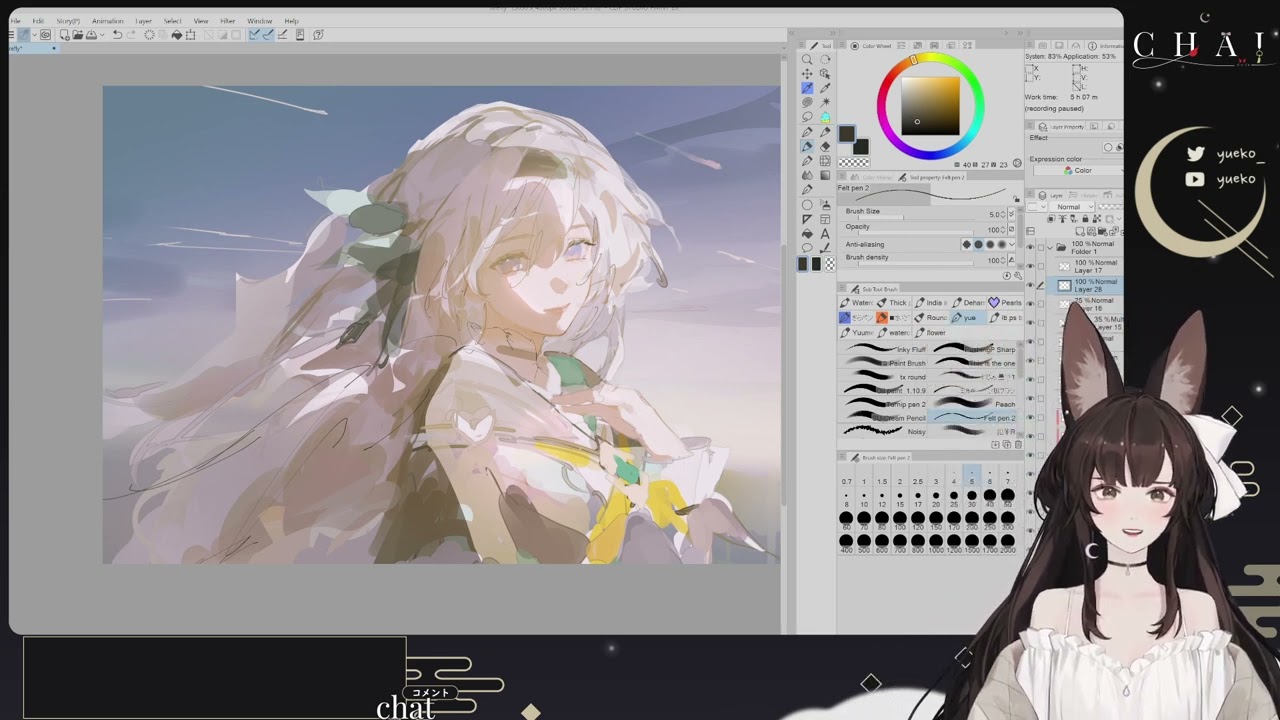The image size is (1280, 720).
Task: Adjust the Brush Size slider
Action: click(x=916, y=217)
